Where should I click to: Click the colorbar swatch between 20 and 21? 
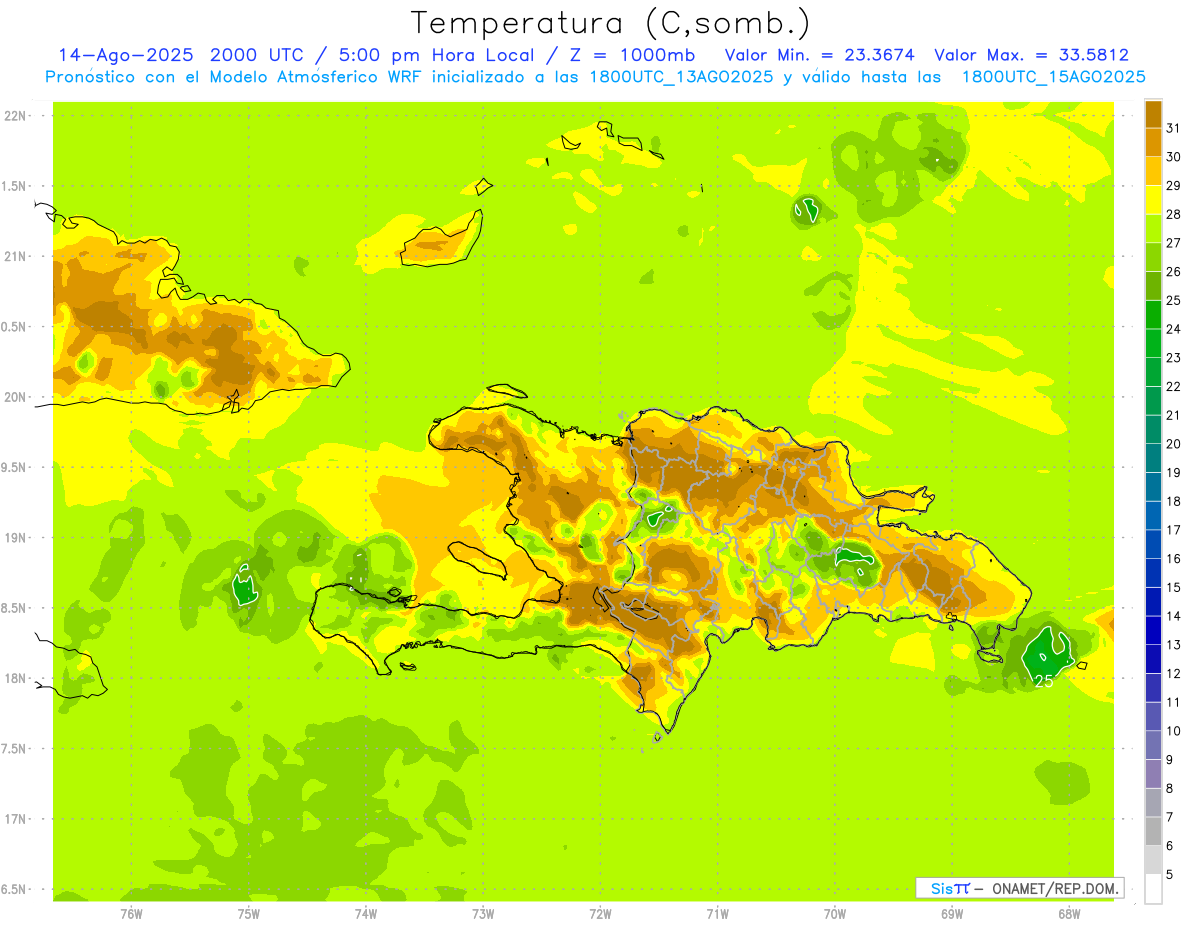[1153, 429]
